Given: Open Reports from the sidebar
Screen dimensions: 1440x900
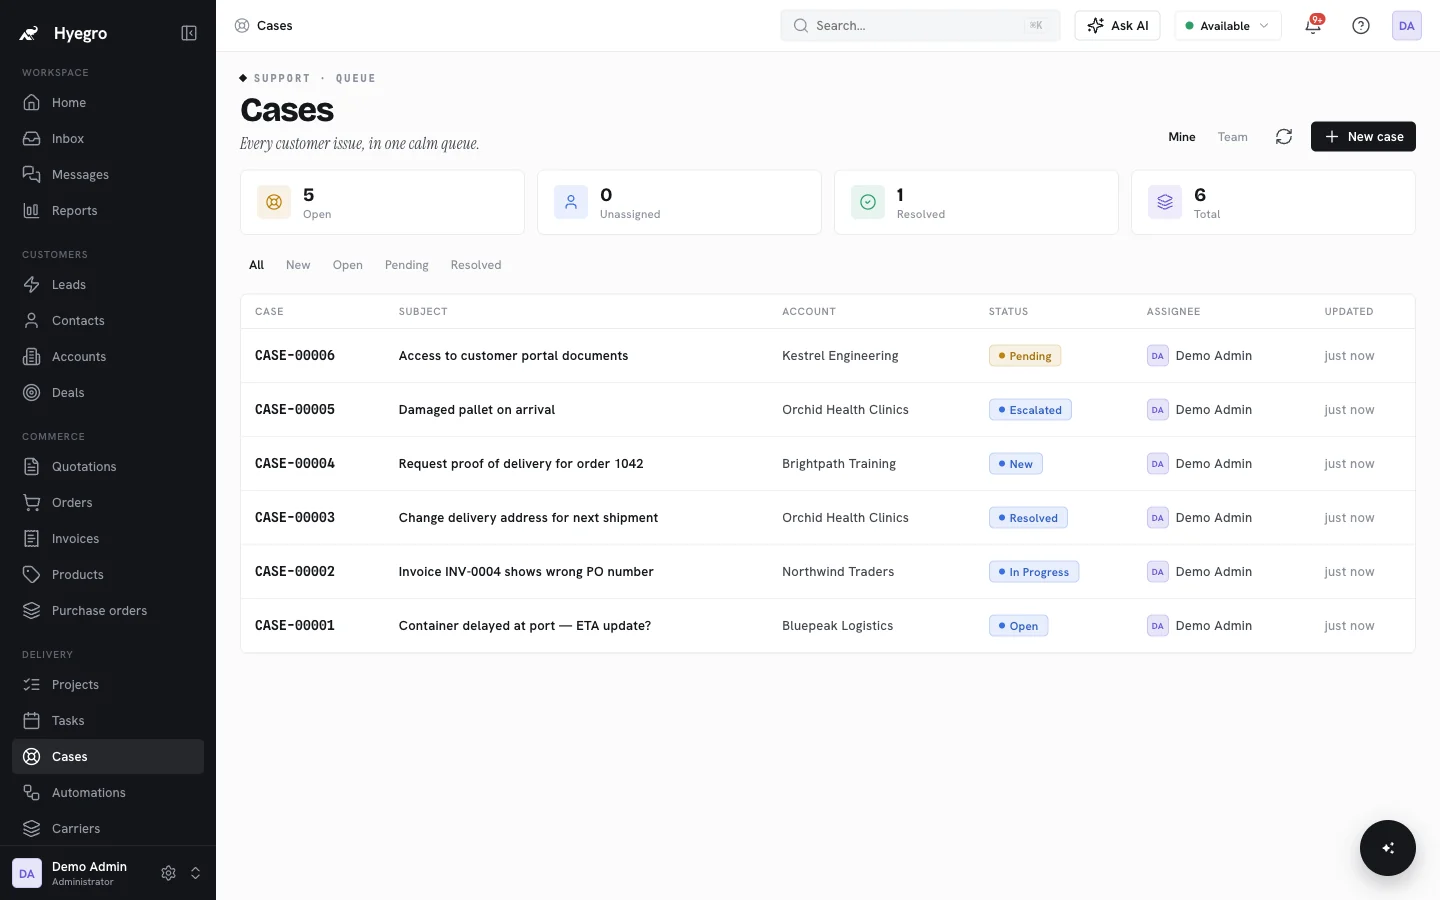Looking at the screenshot, I should pyautogui.click(x=108, y=210).
